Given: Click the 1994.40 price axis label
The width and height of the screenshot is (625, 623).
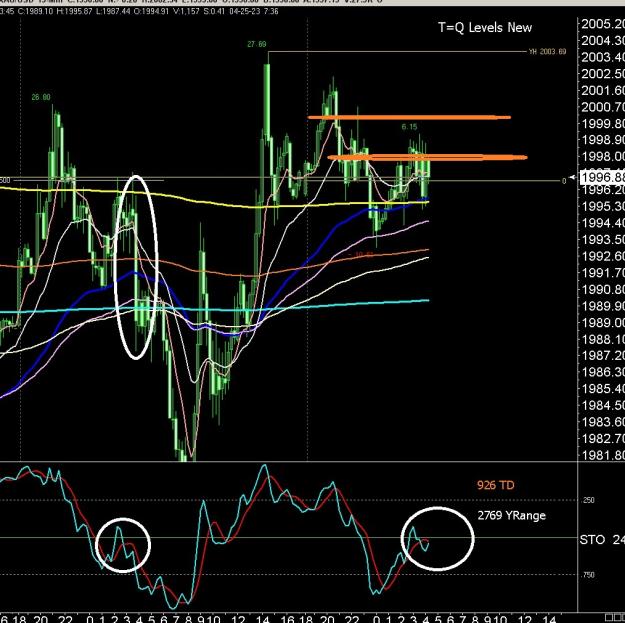Looking at the screenshot, I should click(603, 223).
